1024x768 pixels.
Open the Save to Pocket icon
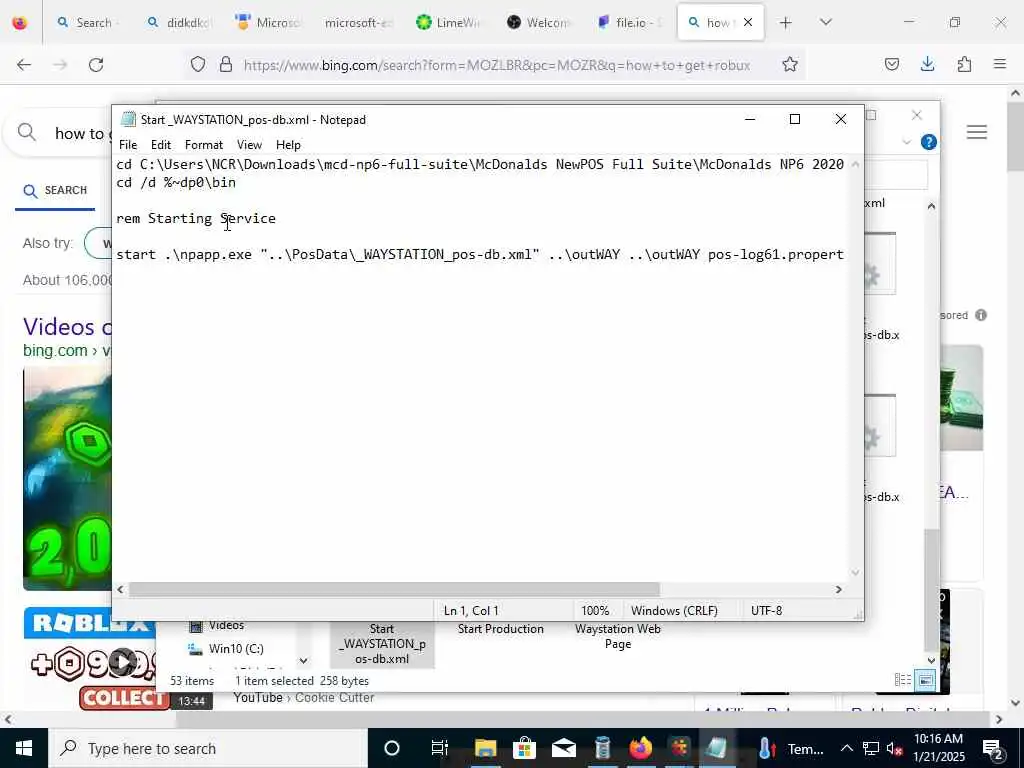891,64
